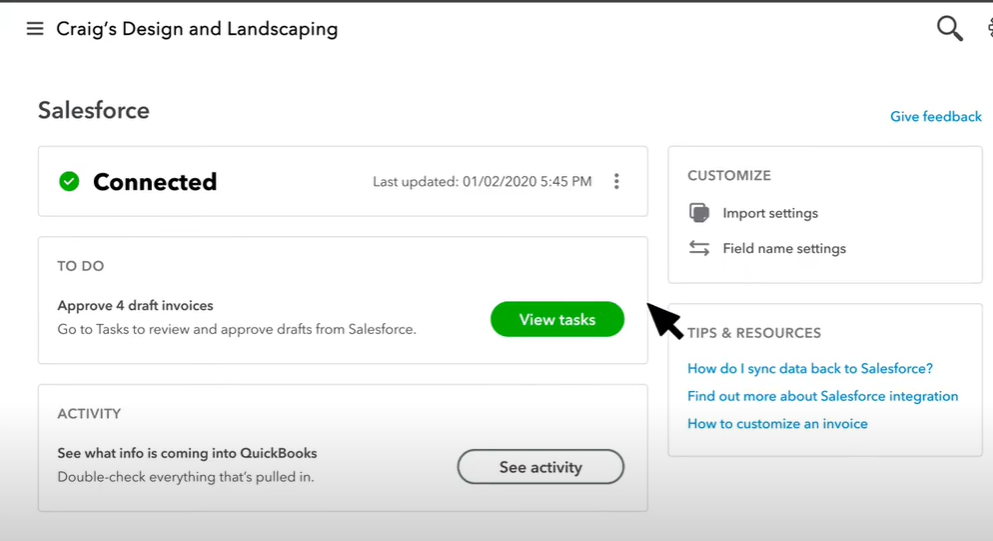Open the three-dot connection options menu
This screenshot has width=993, height=541.
(x=616, y=182)
